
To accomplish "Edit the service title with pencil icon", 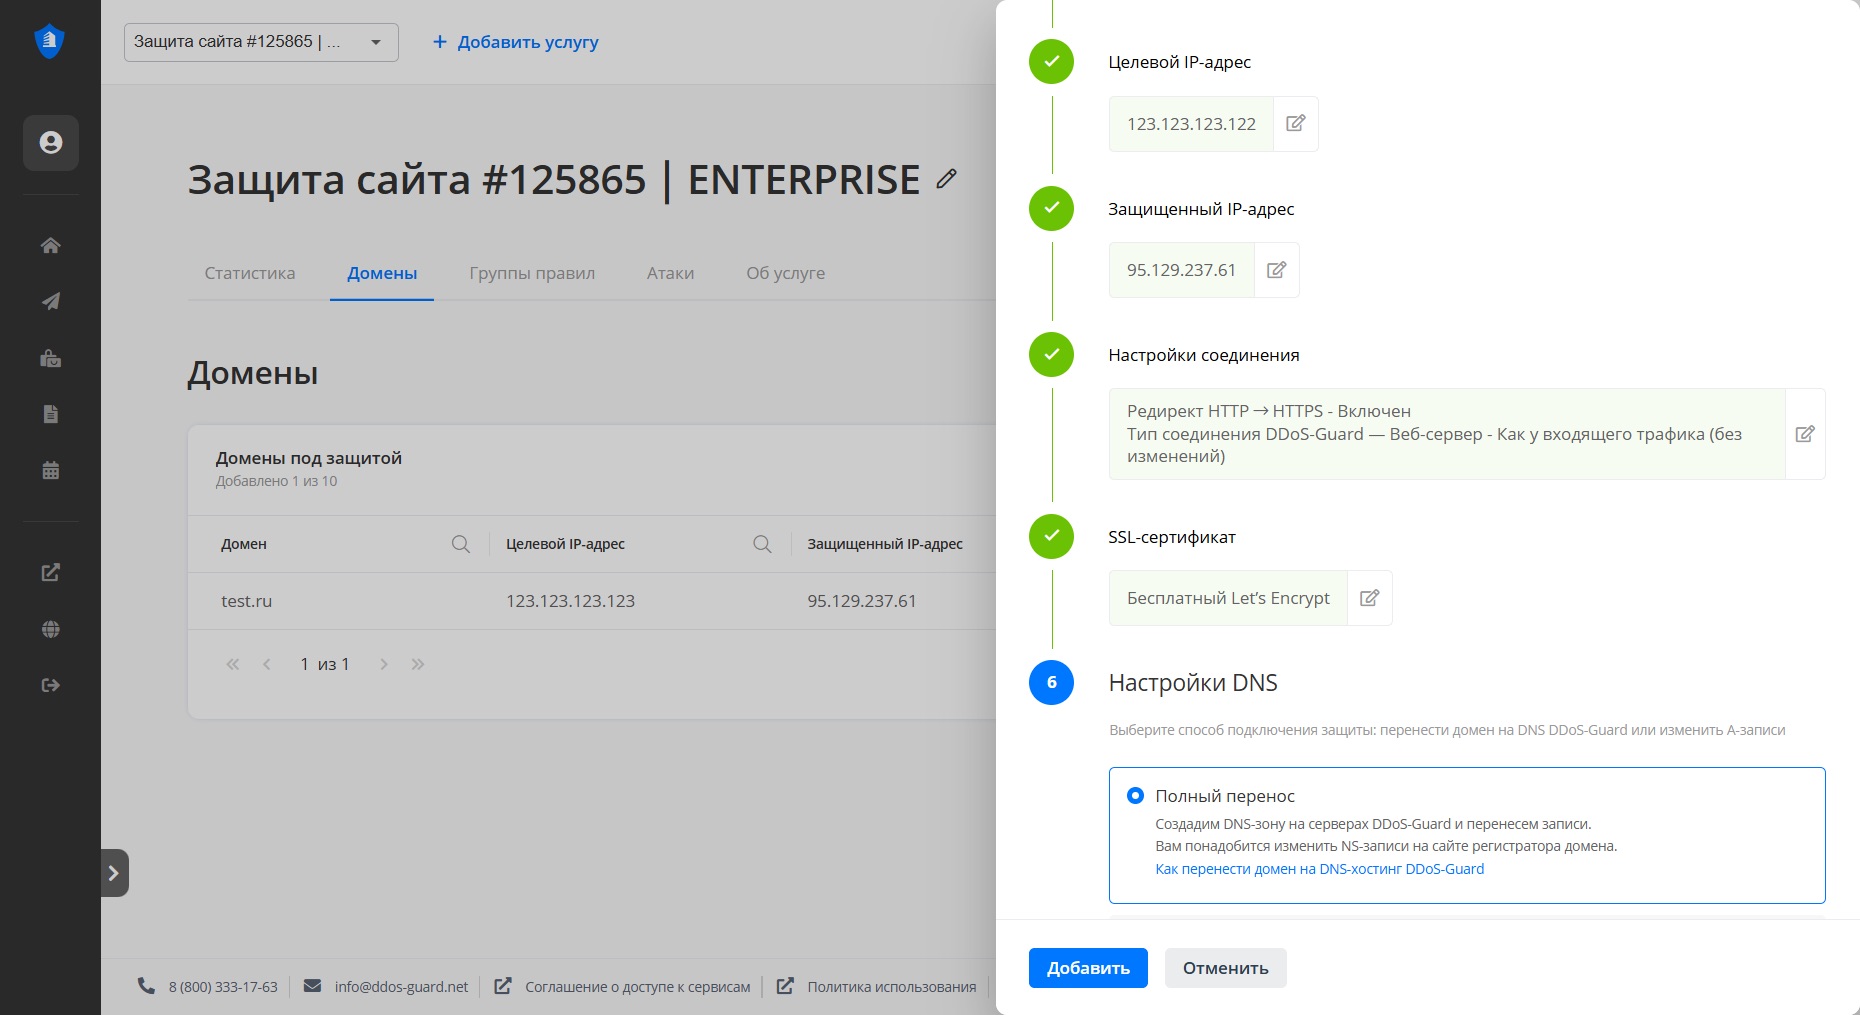I will pos(946,179).
